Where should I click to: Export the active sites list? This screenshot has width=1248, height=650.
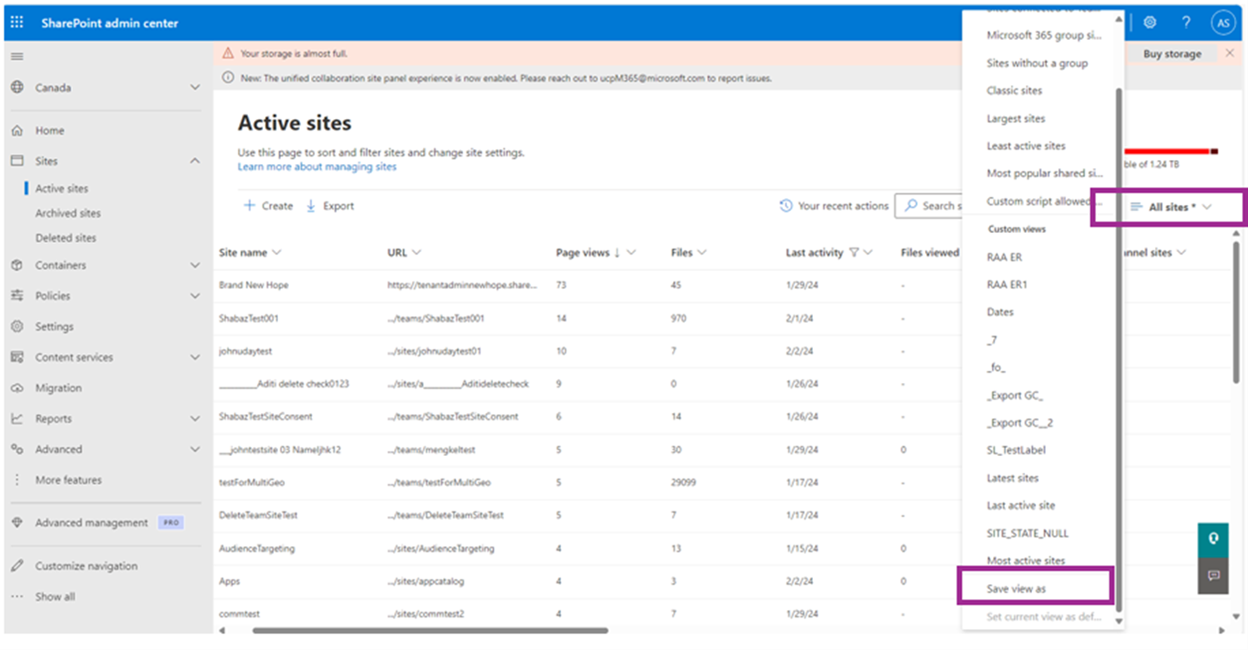(x=330, y=206)
